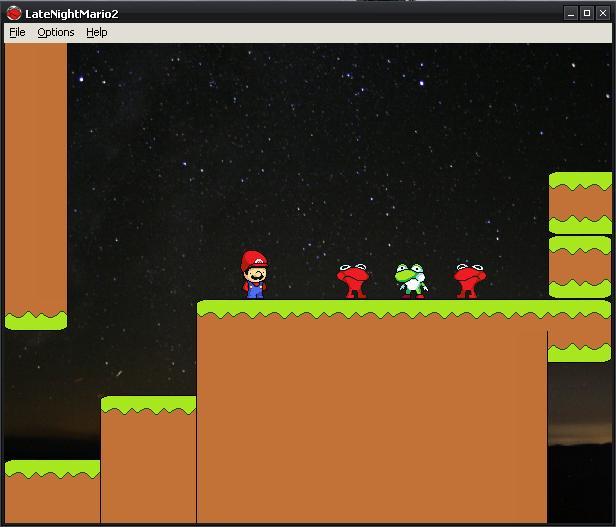This screenshot has height=527, width=616.
Task: Open the File menu
Action: click(17, 32)
